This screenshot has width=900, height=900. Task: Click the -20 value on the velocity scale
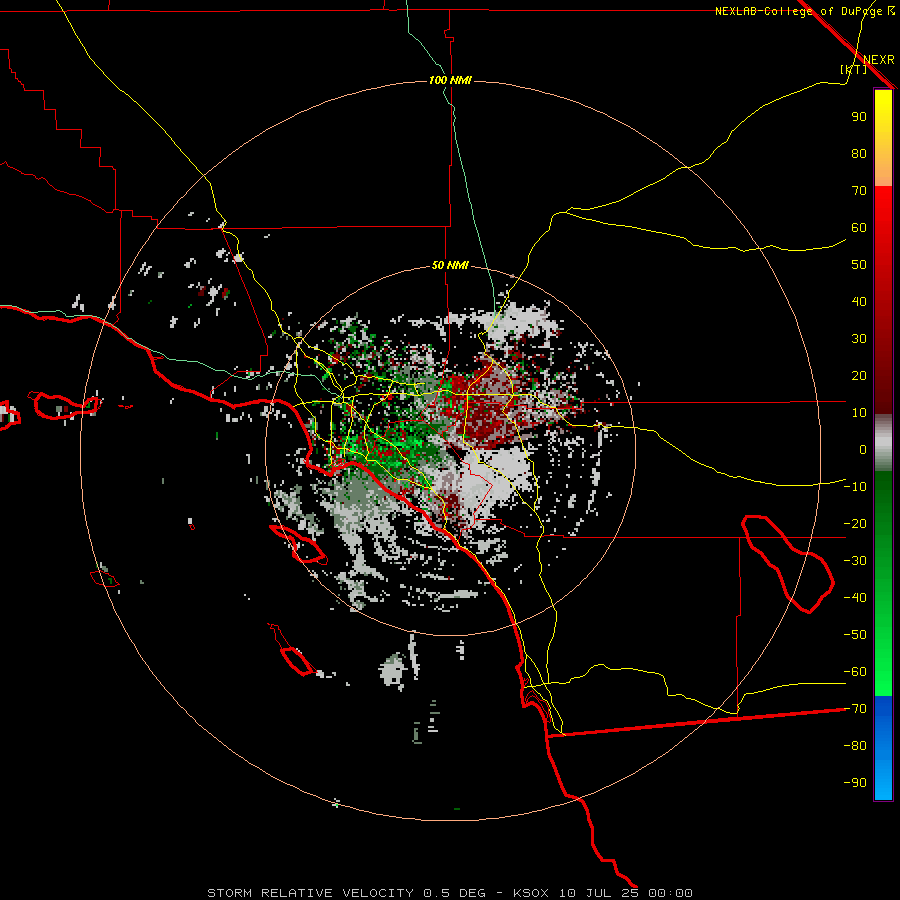click(x=855, y=524)
